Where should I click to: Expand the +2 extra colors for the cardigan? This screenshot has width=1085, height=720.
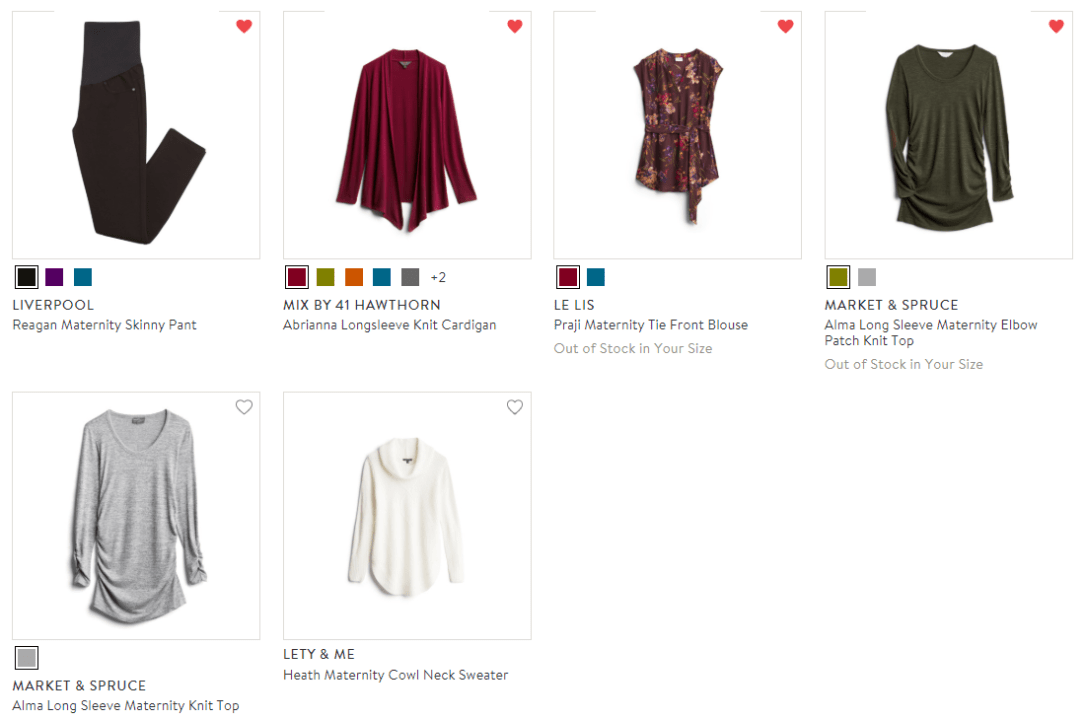(437, 277)
